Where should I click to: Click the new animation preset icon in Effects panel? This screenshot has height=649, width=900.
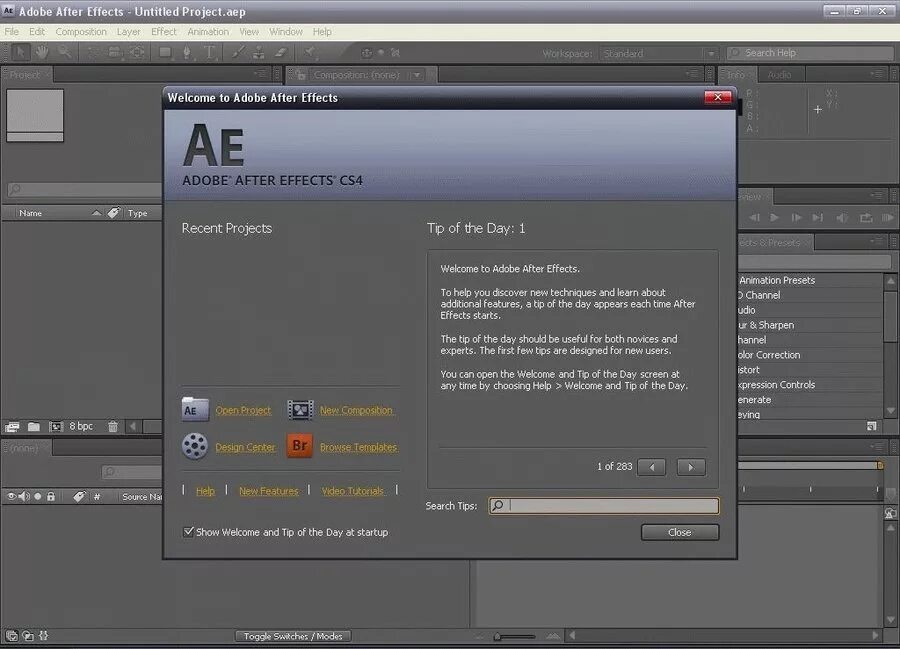point(872,426)
